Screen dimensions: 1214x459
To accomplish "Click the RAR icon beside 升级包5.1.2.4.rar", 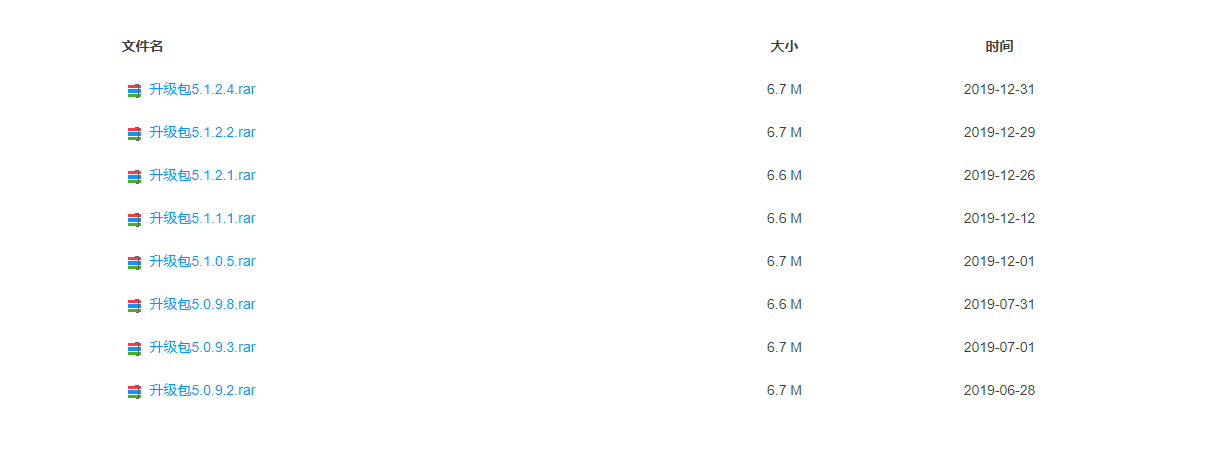I will (x=134, y=90).
